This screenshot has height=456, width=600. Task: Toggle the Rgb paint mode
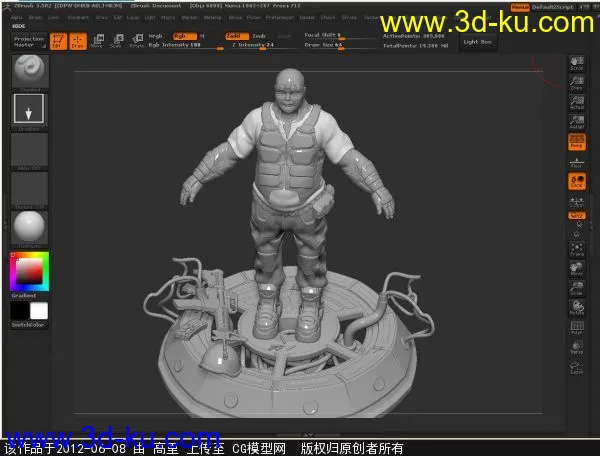point(185,36)
